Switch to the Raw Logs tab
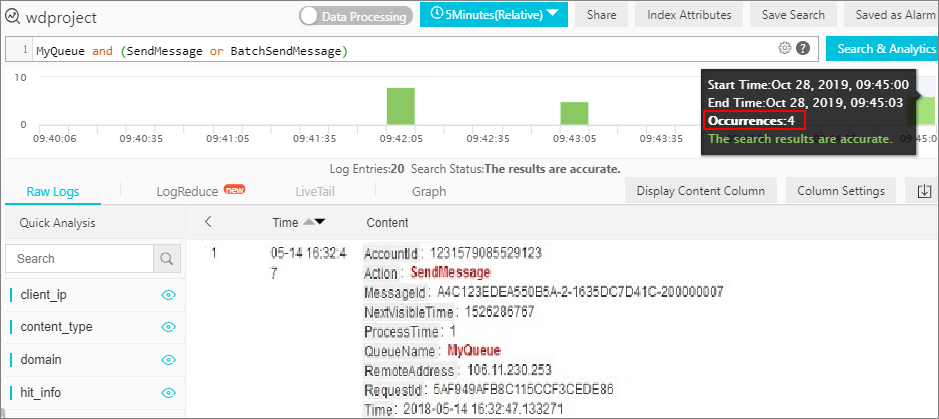Viewport: 939px width, 419px height. pyautogui.click(x=53, y=192)
